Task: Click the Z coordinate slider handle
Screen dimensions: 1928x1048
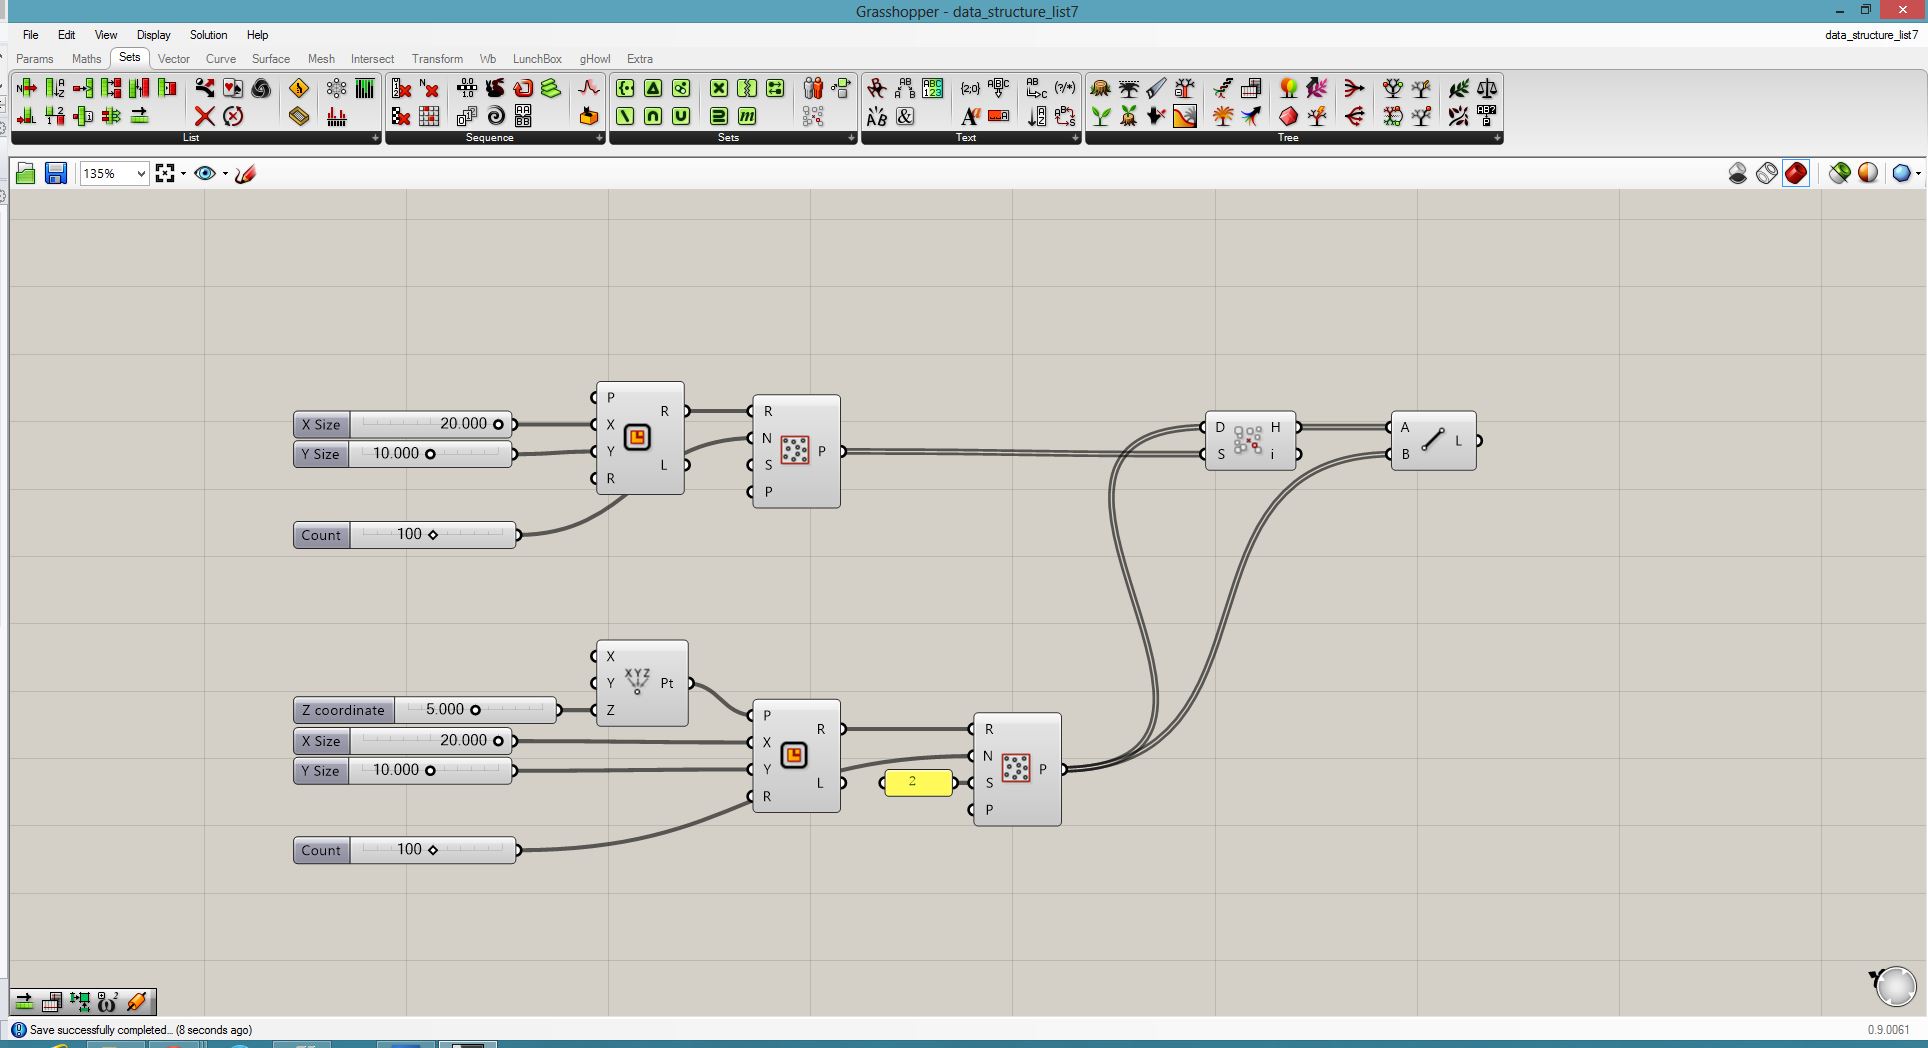Action: pyautogui.click(x=475, y=710)
